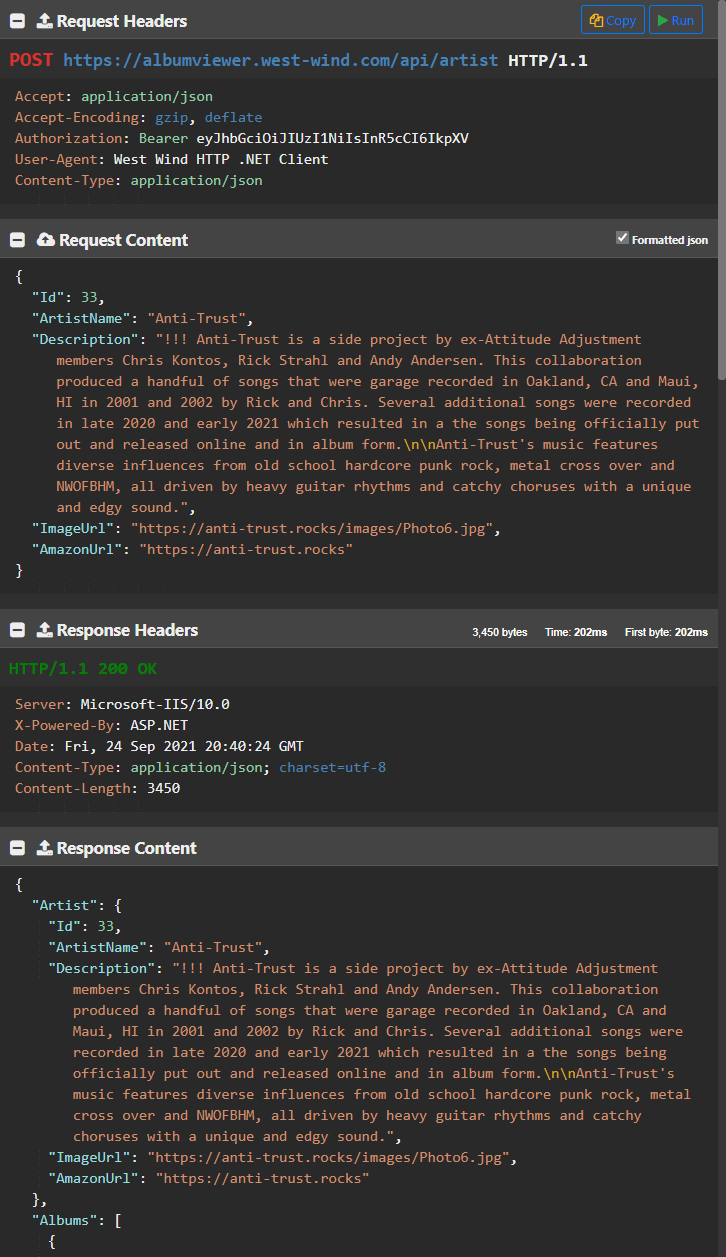Click the HTTP/1.1 200 OK status line
The image size is (726, 1257).
pos(83,668)
